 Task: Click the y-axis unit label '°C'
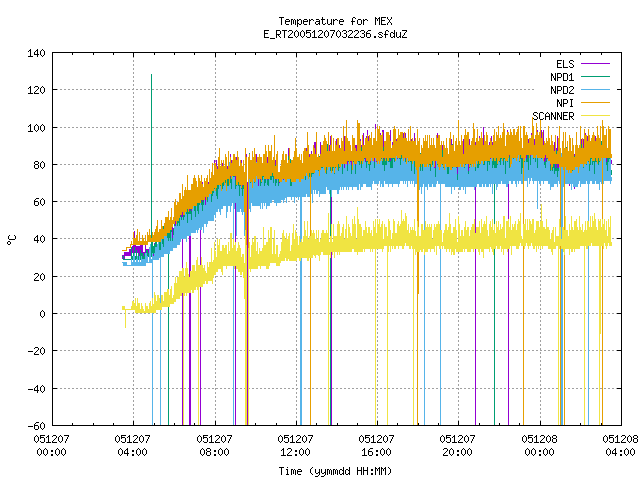pyautogui.click(x=12, y=240)
